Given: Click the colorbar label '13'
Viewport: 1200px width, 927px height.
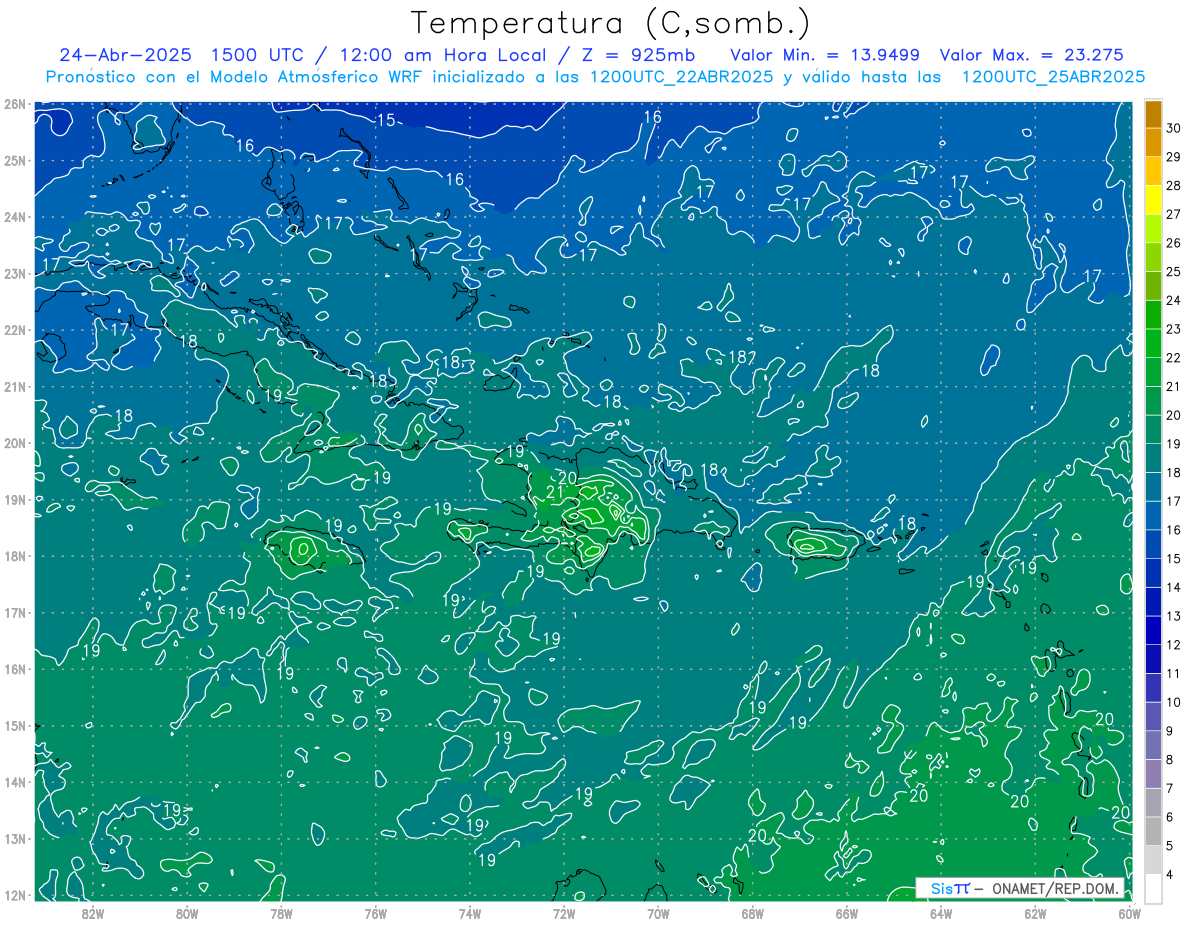Looking at the screenshot, I should point(1174,616).
